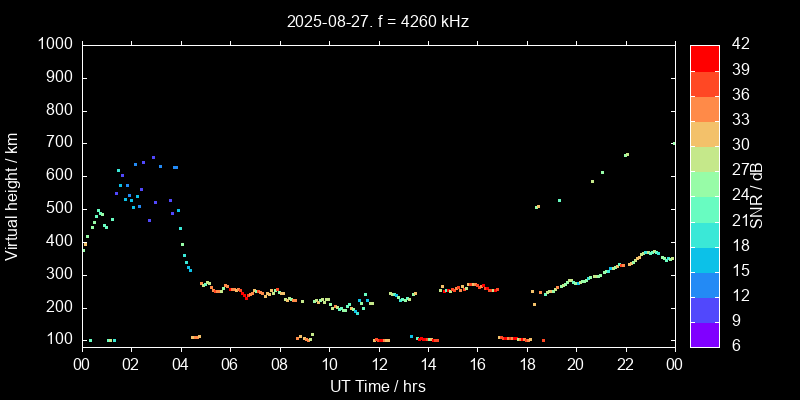Click the plot title showing 2025-08-27 4260 kHz
Viewport: 800px width, 400px height.
tap(378, 20)
